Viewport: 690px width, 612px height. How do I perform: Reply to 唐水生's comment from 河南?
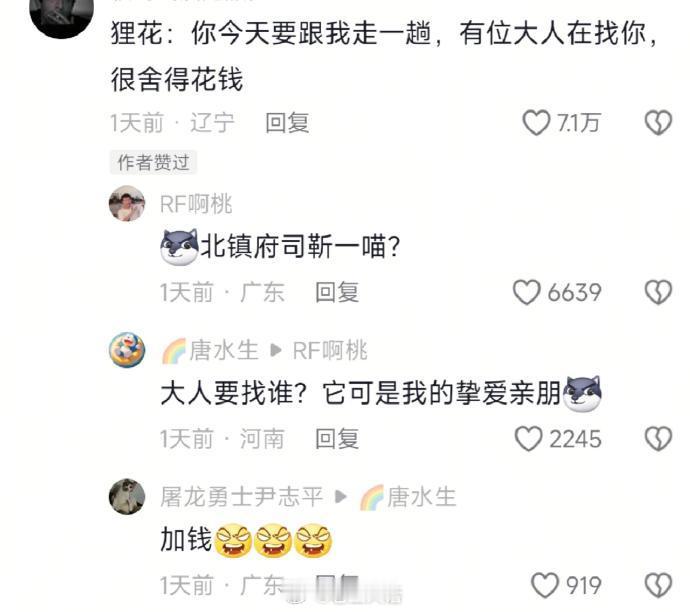pos(338,439)
